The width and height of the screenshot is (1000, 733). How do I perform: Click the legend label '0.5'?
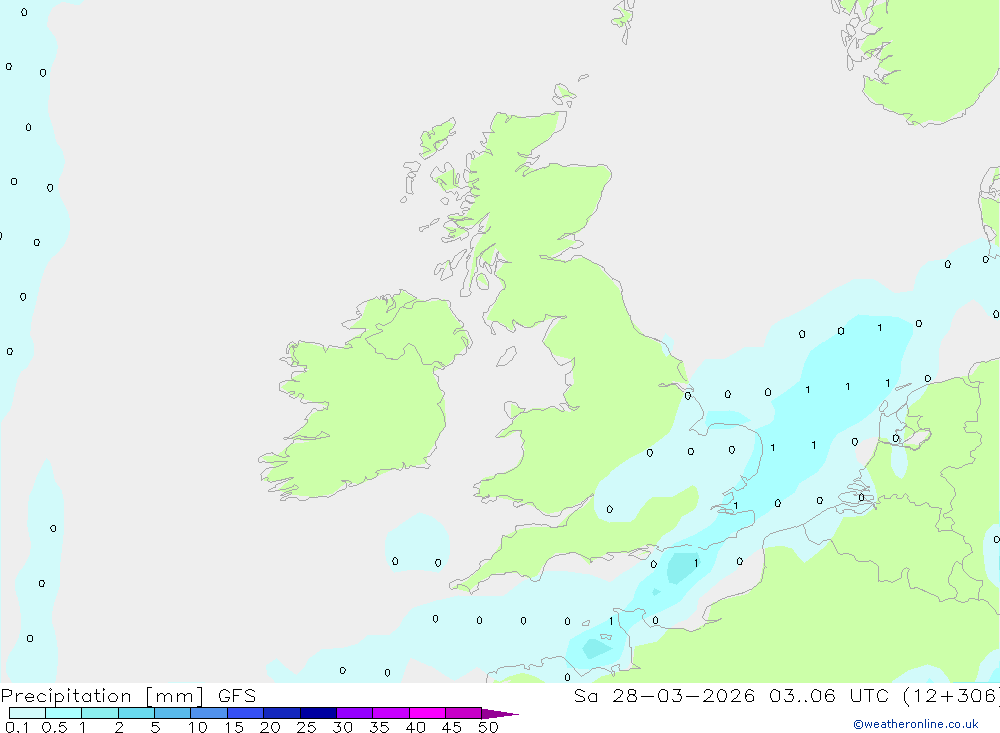click(x=54, y=727)
